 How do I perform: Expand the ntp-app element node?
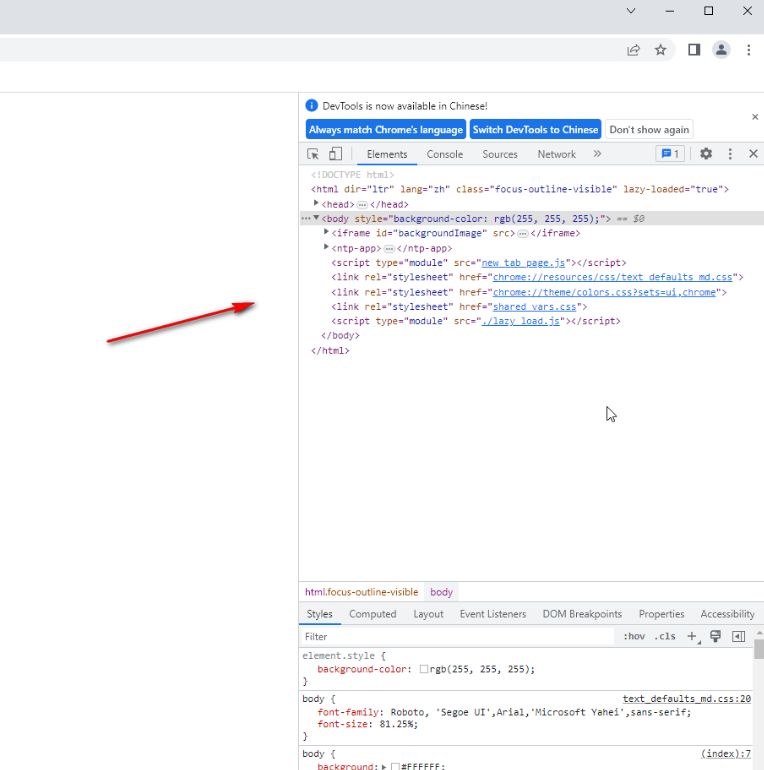click(x=326, y=247)
